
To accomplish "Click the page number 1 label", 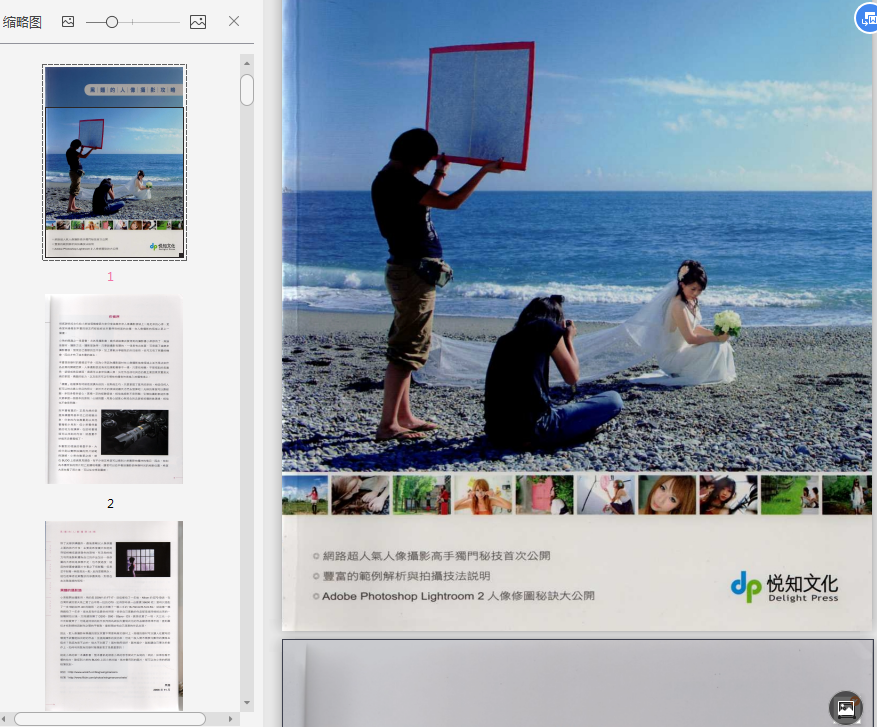I will (x=110, y=276).
